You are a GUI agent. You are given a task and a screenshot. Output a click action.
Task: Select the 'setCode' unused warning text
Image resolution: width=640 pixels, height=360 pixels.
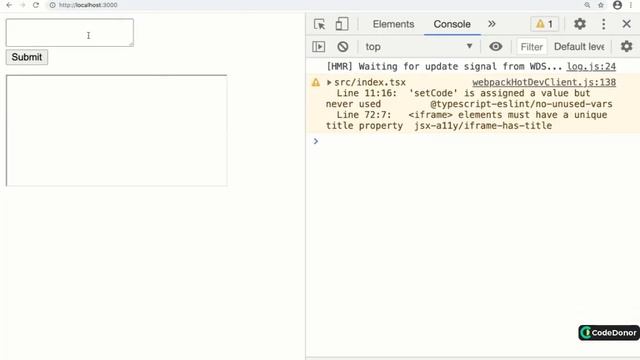pos(469,98)
